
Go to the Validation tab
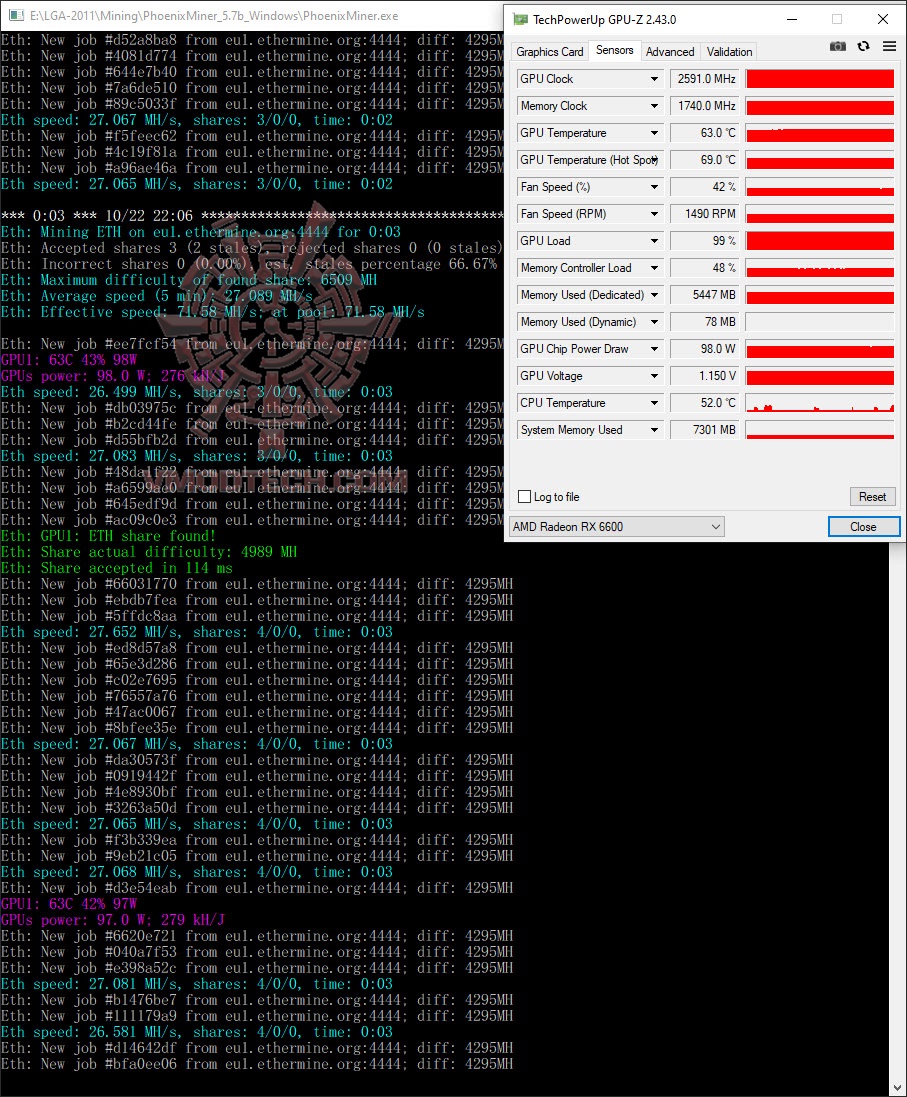pos(729,52)
